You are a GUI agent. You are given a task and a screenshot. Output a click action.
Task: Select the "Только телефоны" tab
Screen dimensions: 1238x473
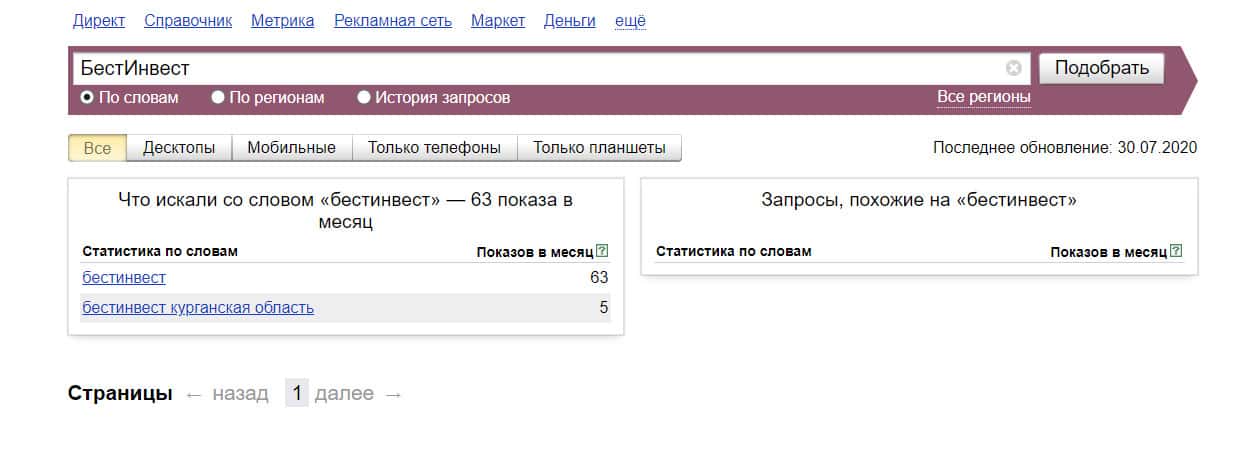(x=434, y=148)
